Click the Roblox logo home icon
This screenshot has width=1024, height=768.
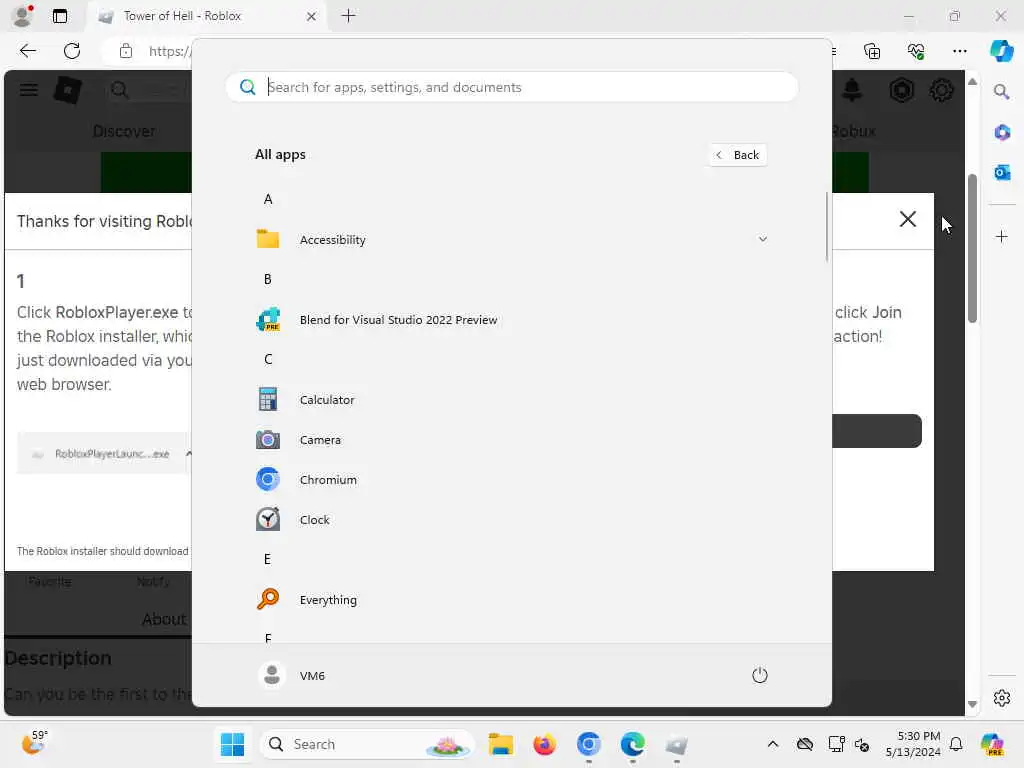(68, 90)
